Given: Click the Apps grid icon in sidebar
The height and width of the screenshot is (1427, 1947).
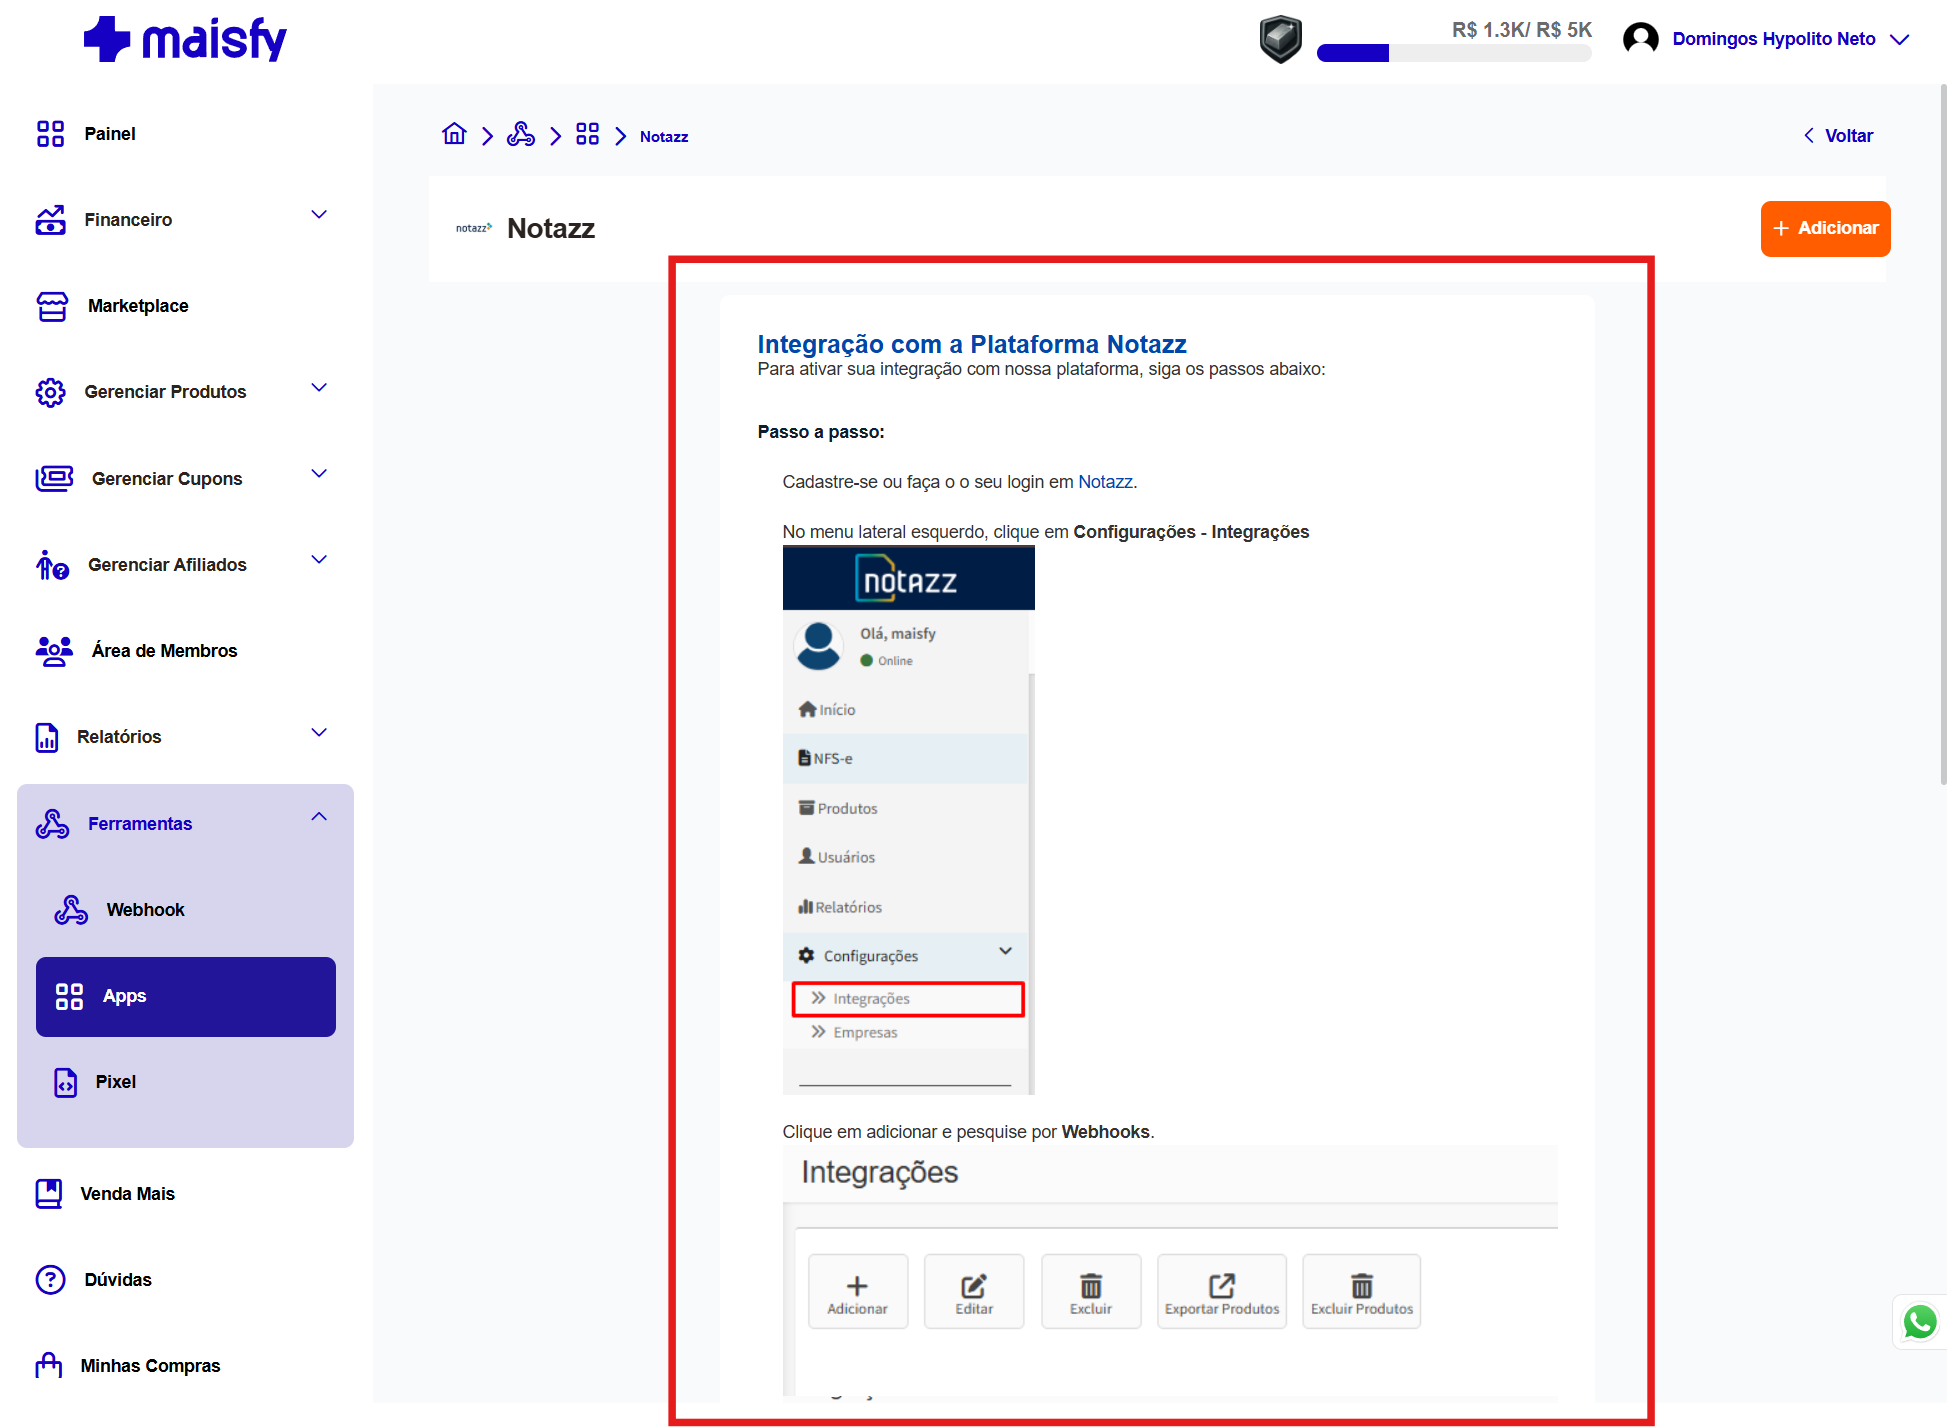Looking at the screenshot, I should tap(69, 996).
